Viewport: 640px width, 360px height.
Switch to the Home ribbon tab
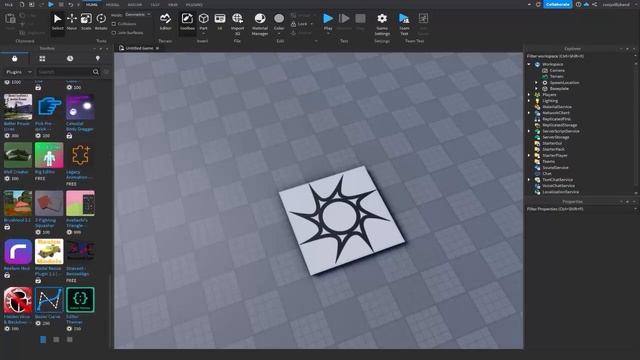point(91,4)
